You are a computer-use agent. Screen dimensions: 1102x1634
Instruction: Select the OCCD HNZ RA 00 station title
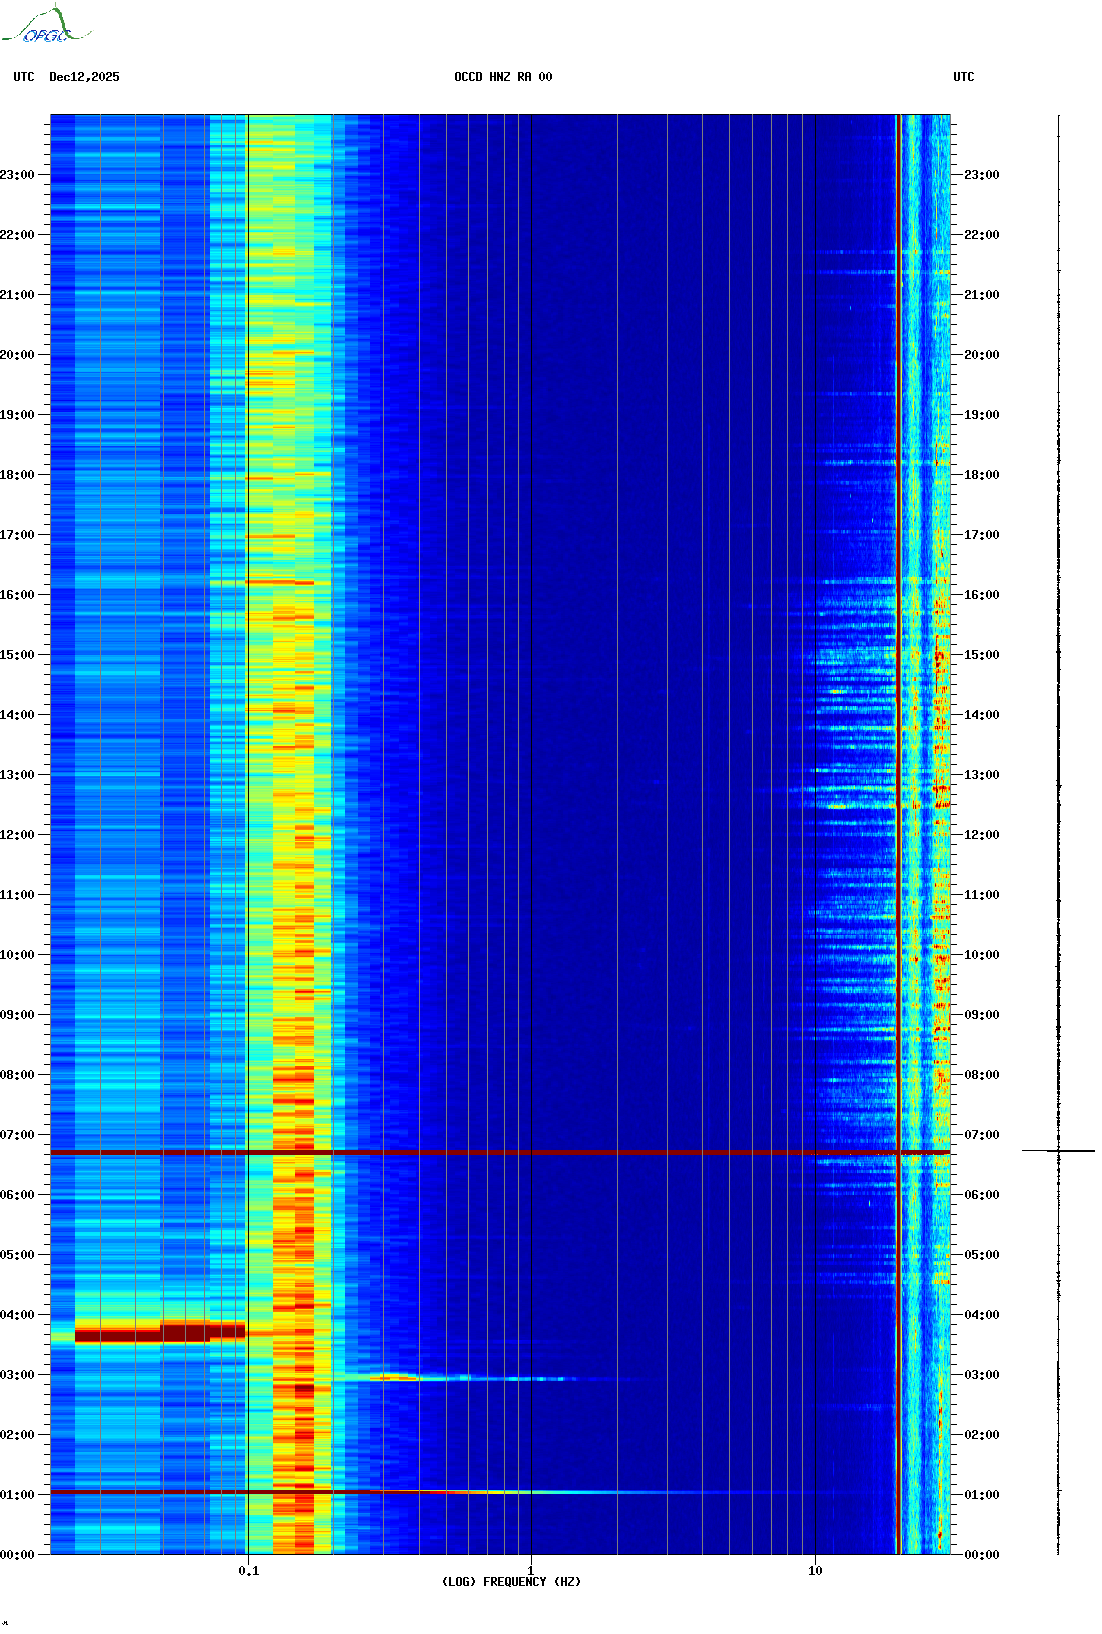503,77
